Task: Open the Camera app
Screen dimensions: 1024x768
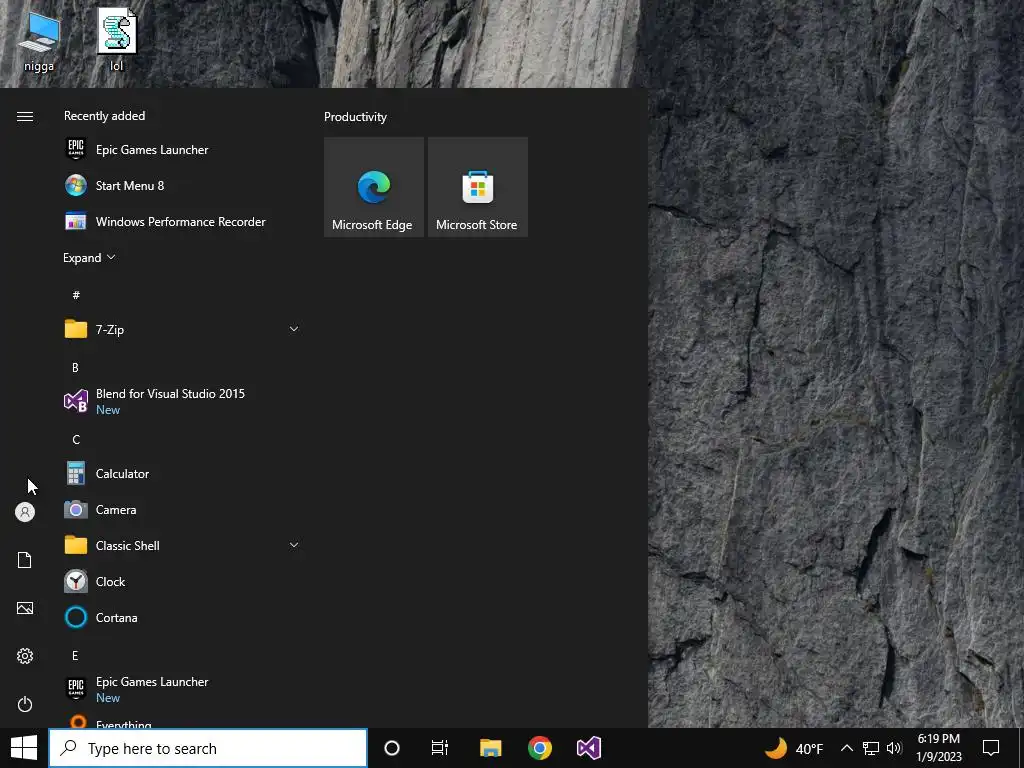Action: [x=182, y=509]
